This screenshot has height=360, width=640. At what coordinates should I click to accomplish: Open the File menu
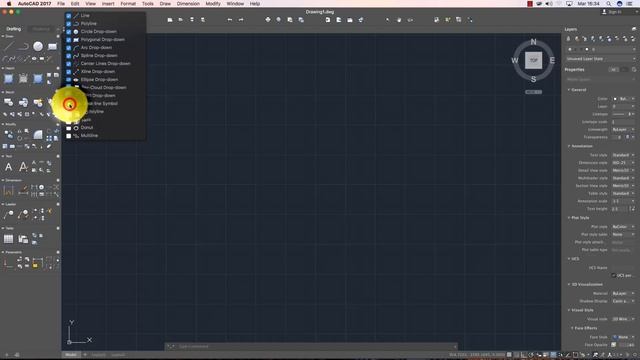pyautogui.click(x=61, y=4)
